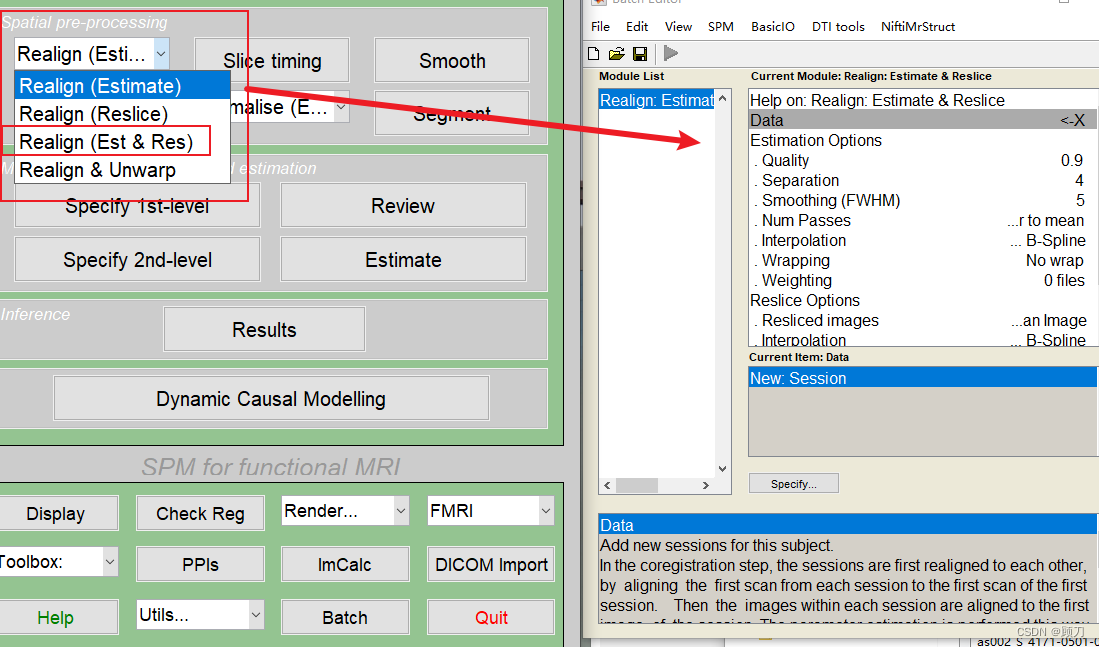Viewport: 1099px width, 647px height.
Task: Click left arrow of Module List horizontal scrollbar
Action: tap(607, 485)
